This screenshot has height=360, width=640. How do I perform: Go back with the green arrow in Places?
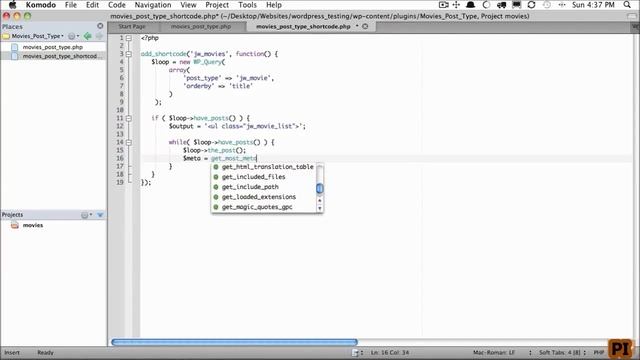click(87, 36)
